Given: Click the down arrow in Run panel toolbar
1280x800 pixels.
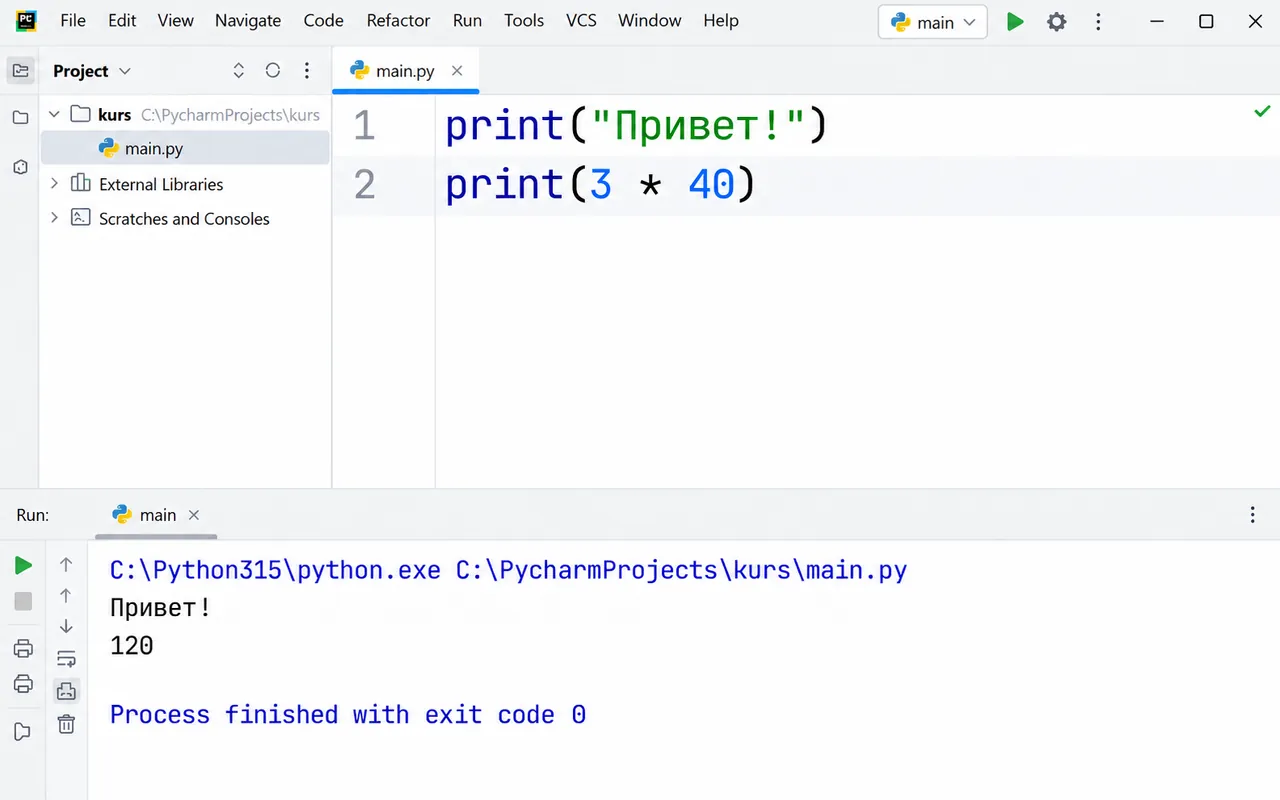Looking at the screenshot, I should tap(66, 626).
